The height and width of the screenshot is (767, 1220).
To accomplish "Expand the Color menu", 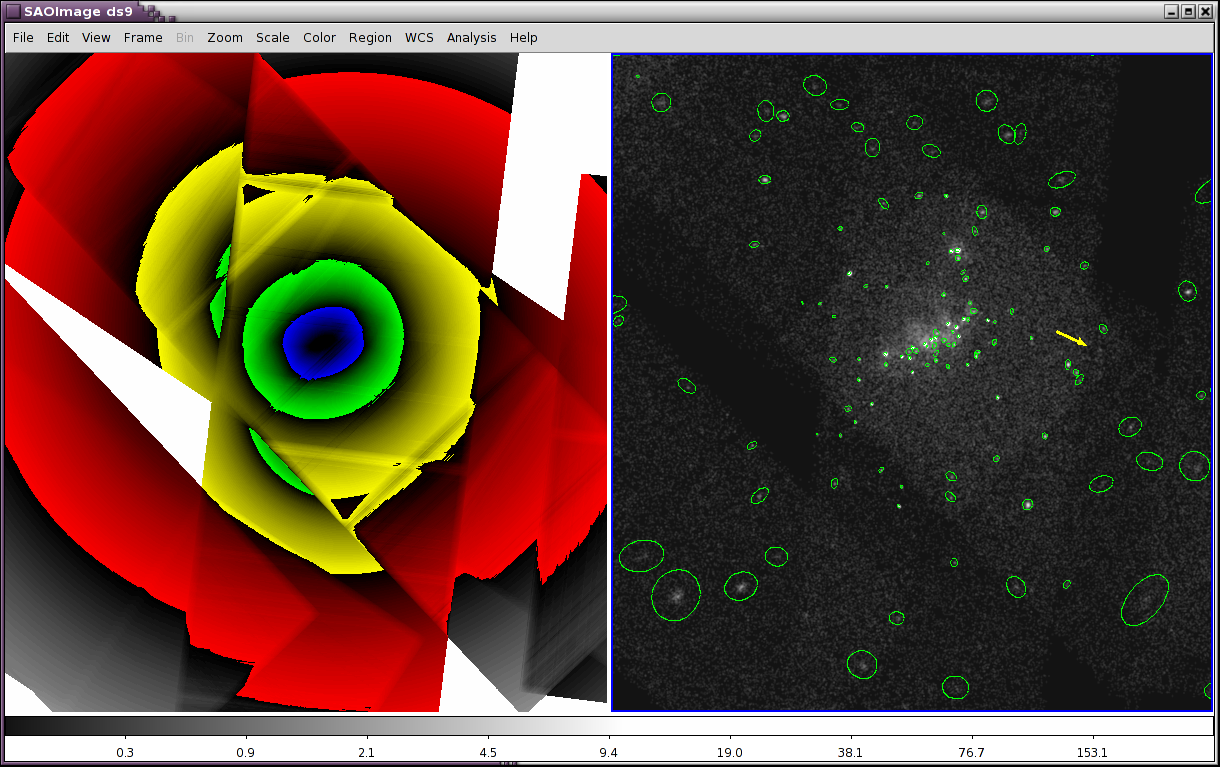I will (x=319, y=37).
